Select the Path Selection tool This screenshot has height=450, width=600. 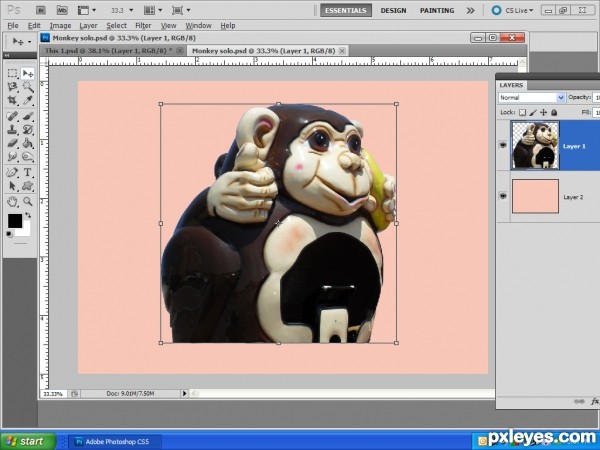[13, 186]
